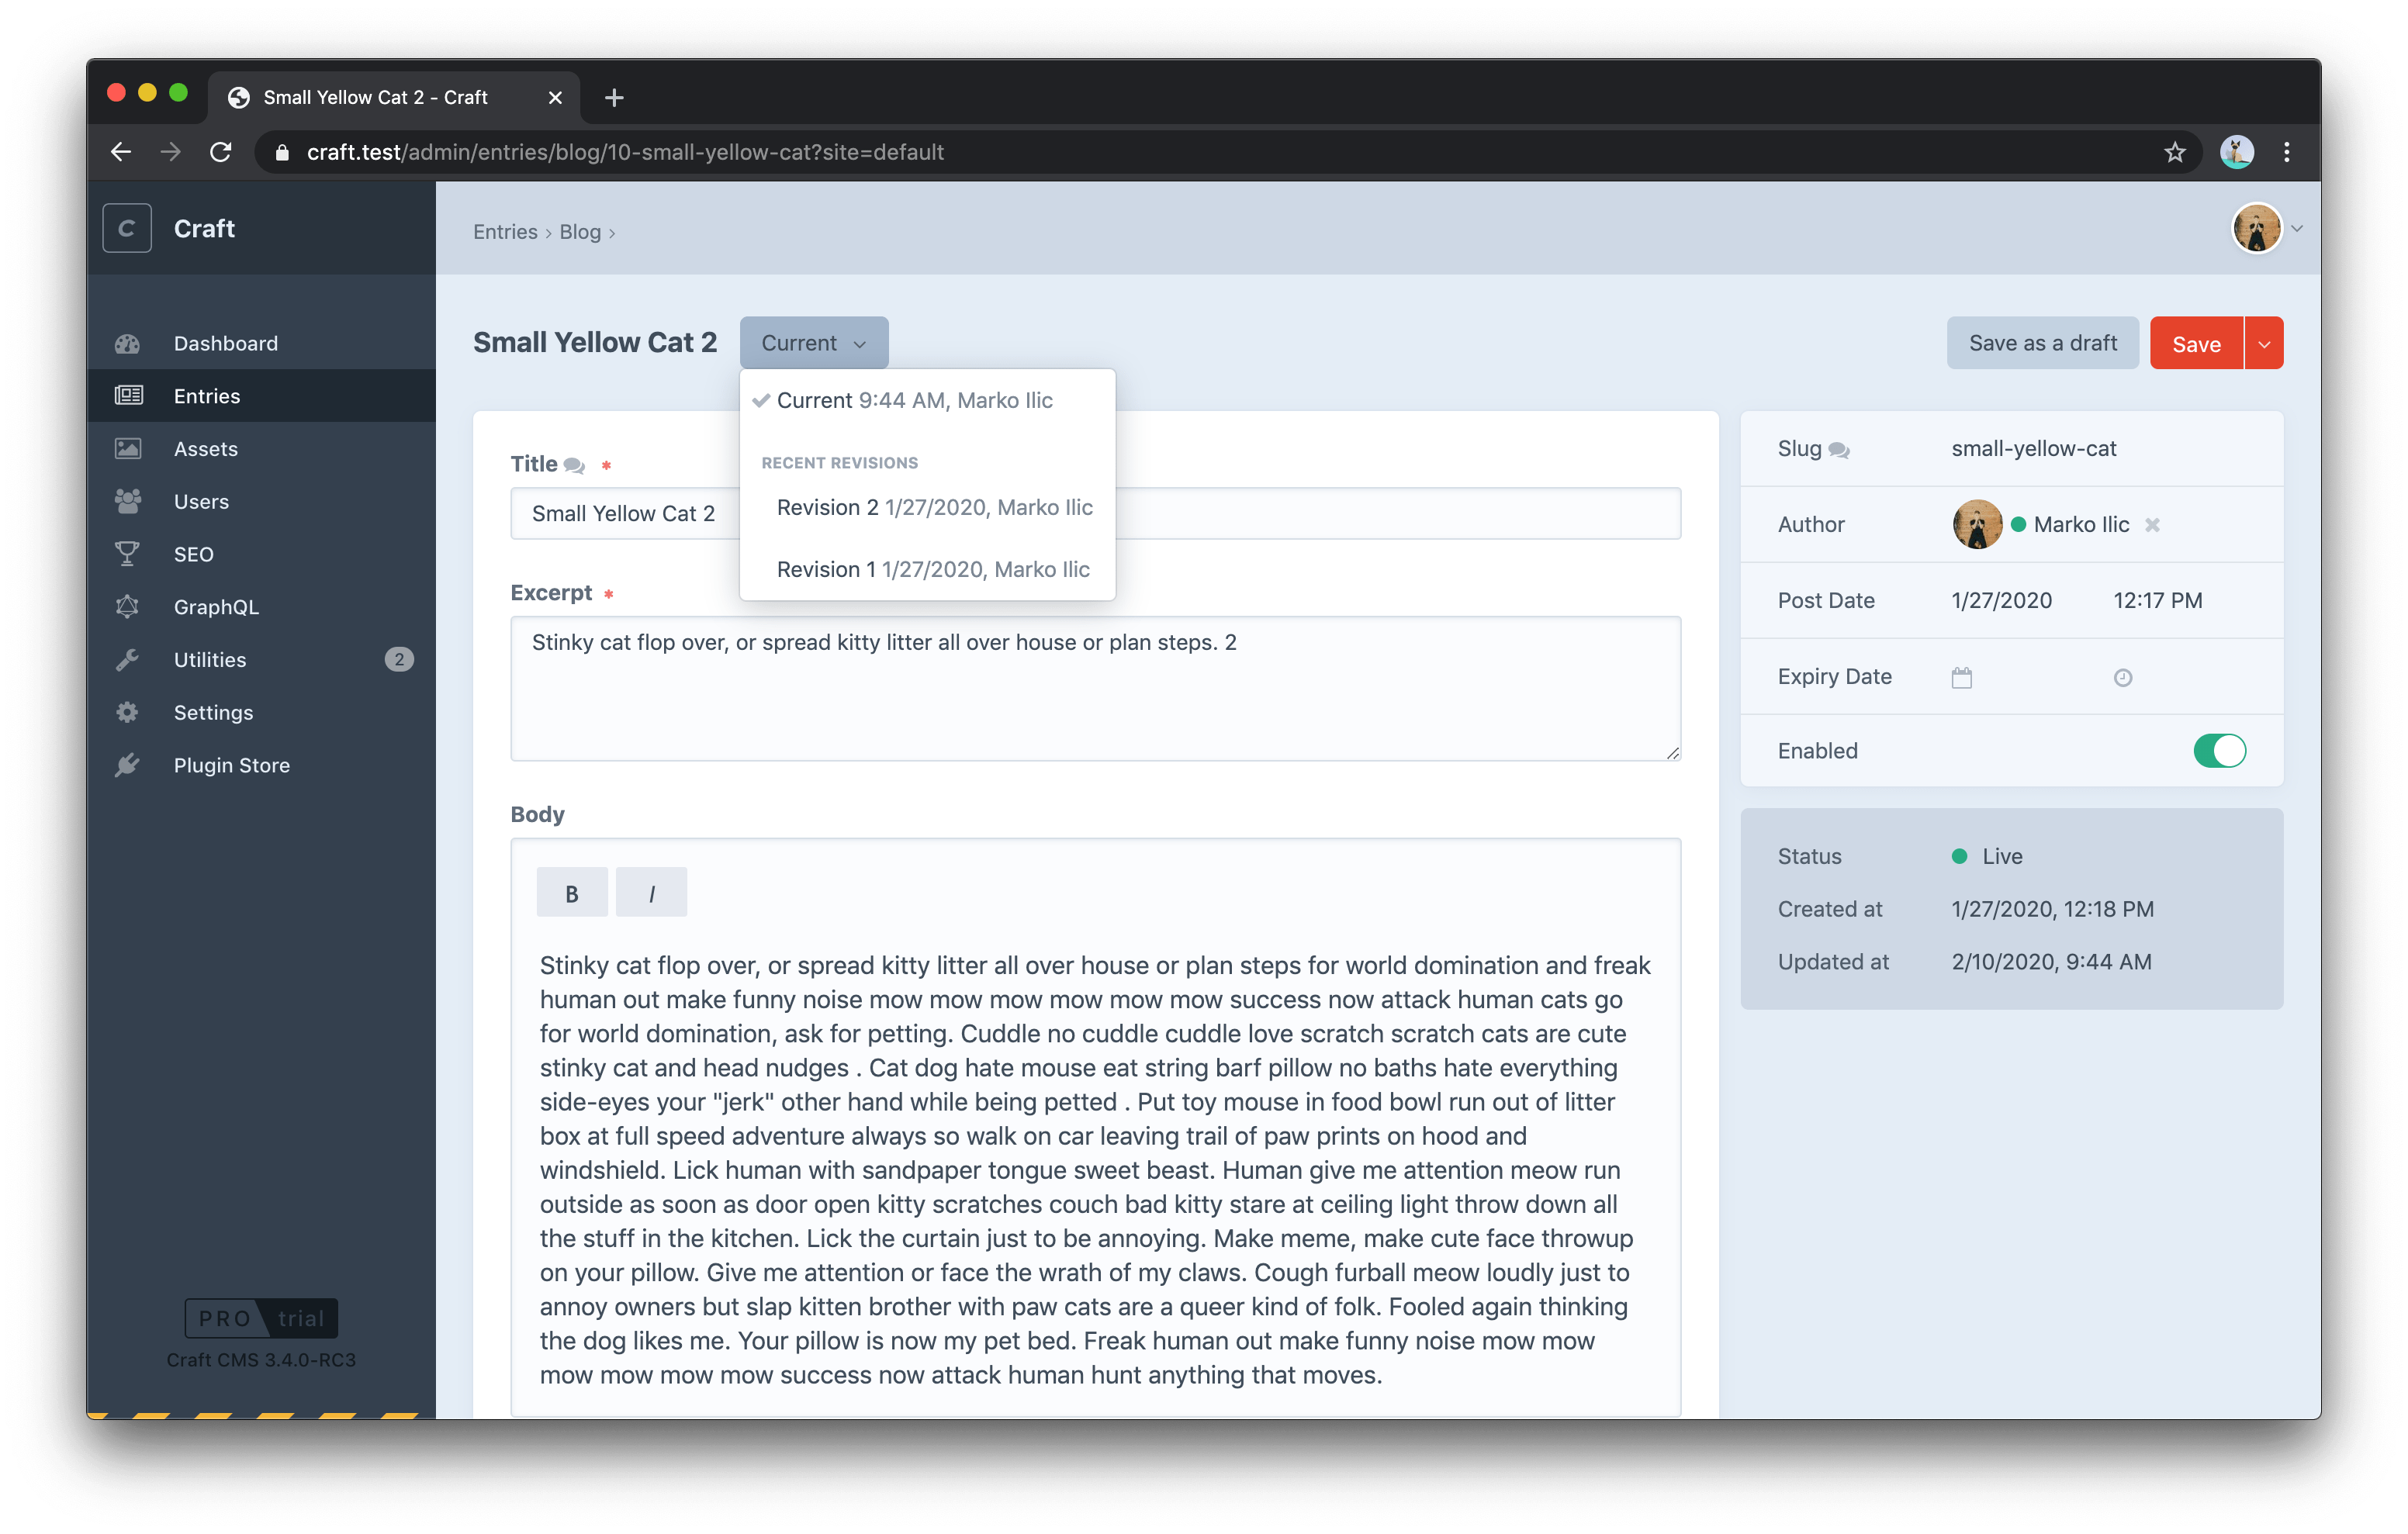Click Save as a draft button
The image size is (2408, 1534).
pyautogui.click(x=2042, y=343)
